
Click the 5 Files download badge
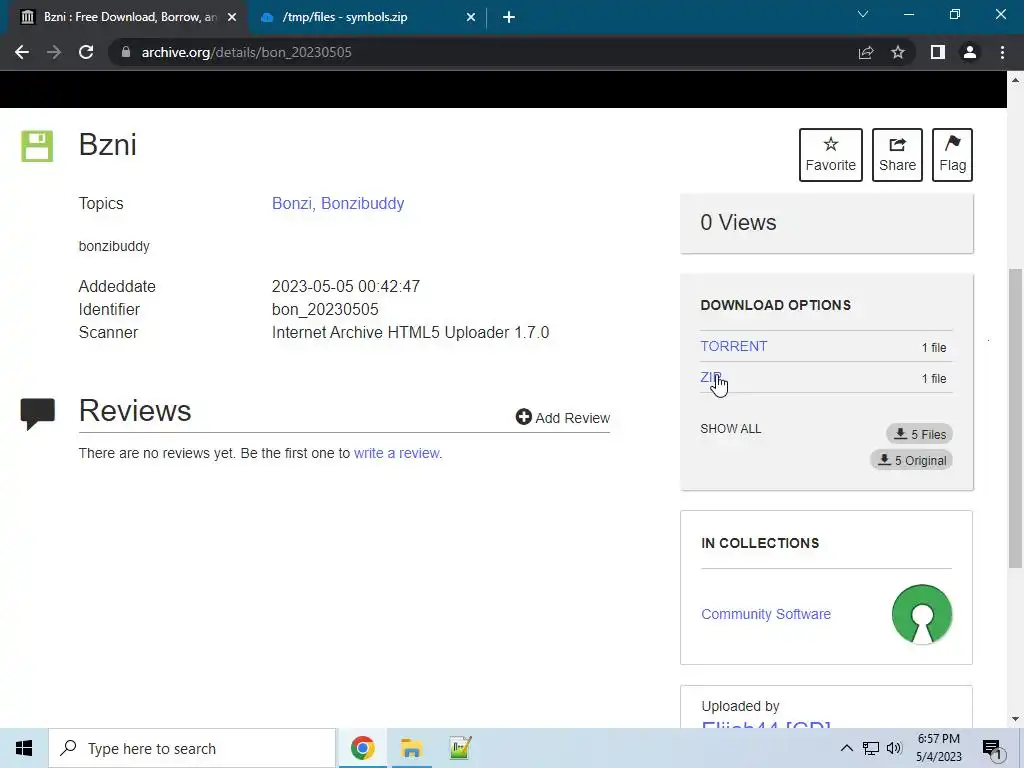[x=920, y=434]
